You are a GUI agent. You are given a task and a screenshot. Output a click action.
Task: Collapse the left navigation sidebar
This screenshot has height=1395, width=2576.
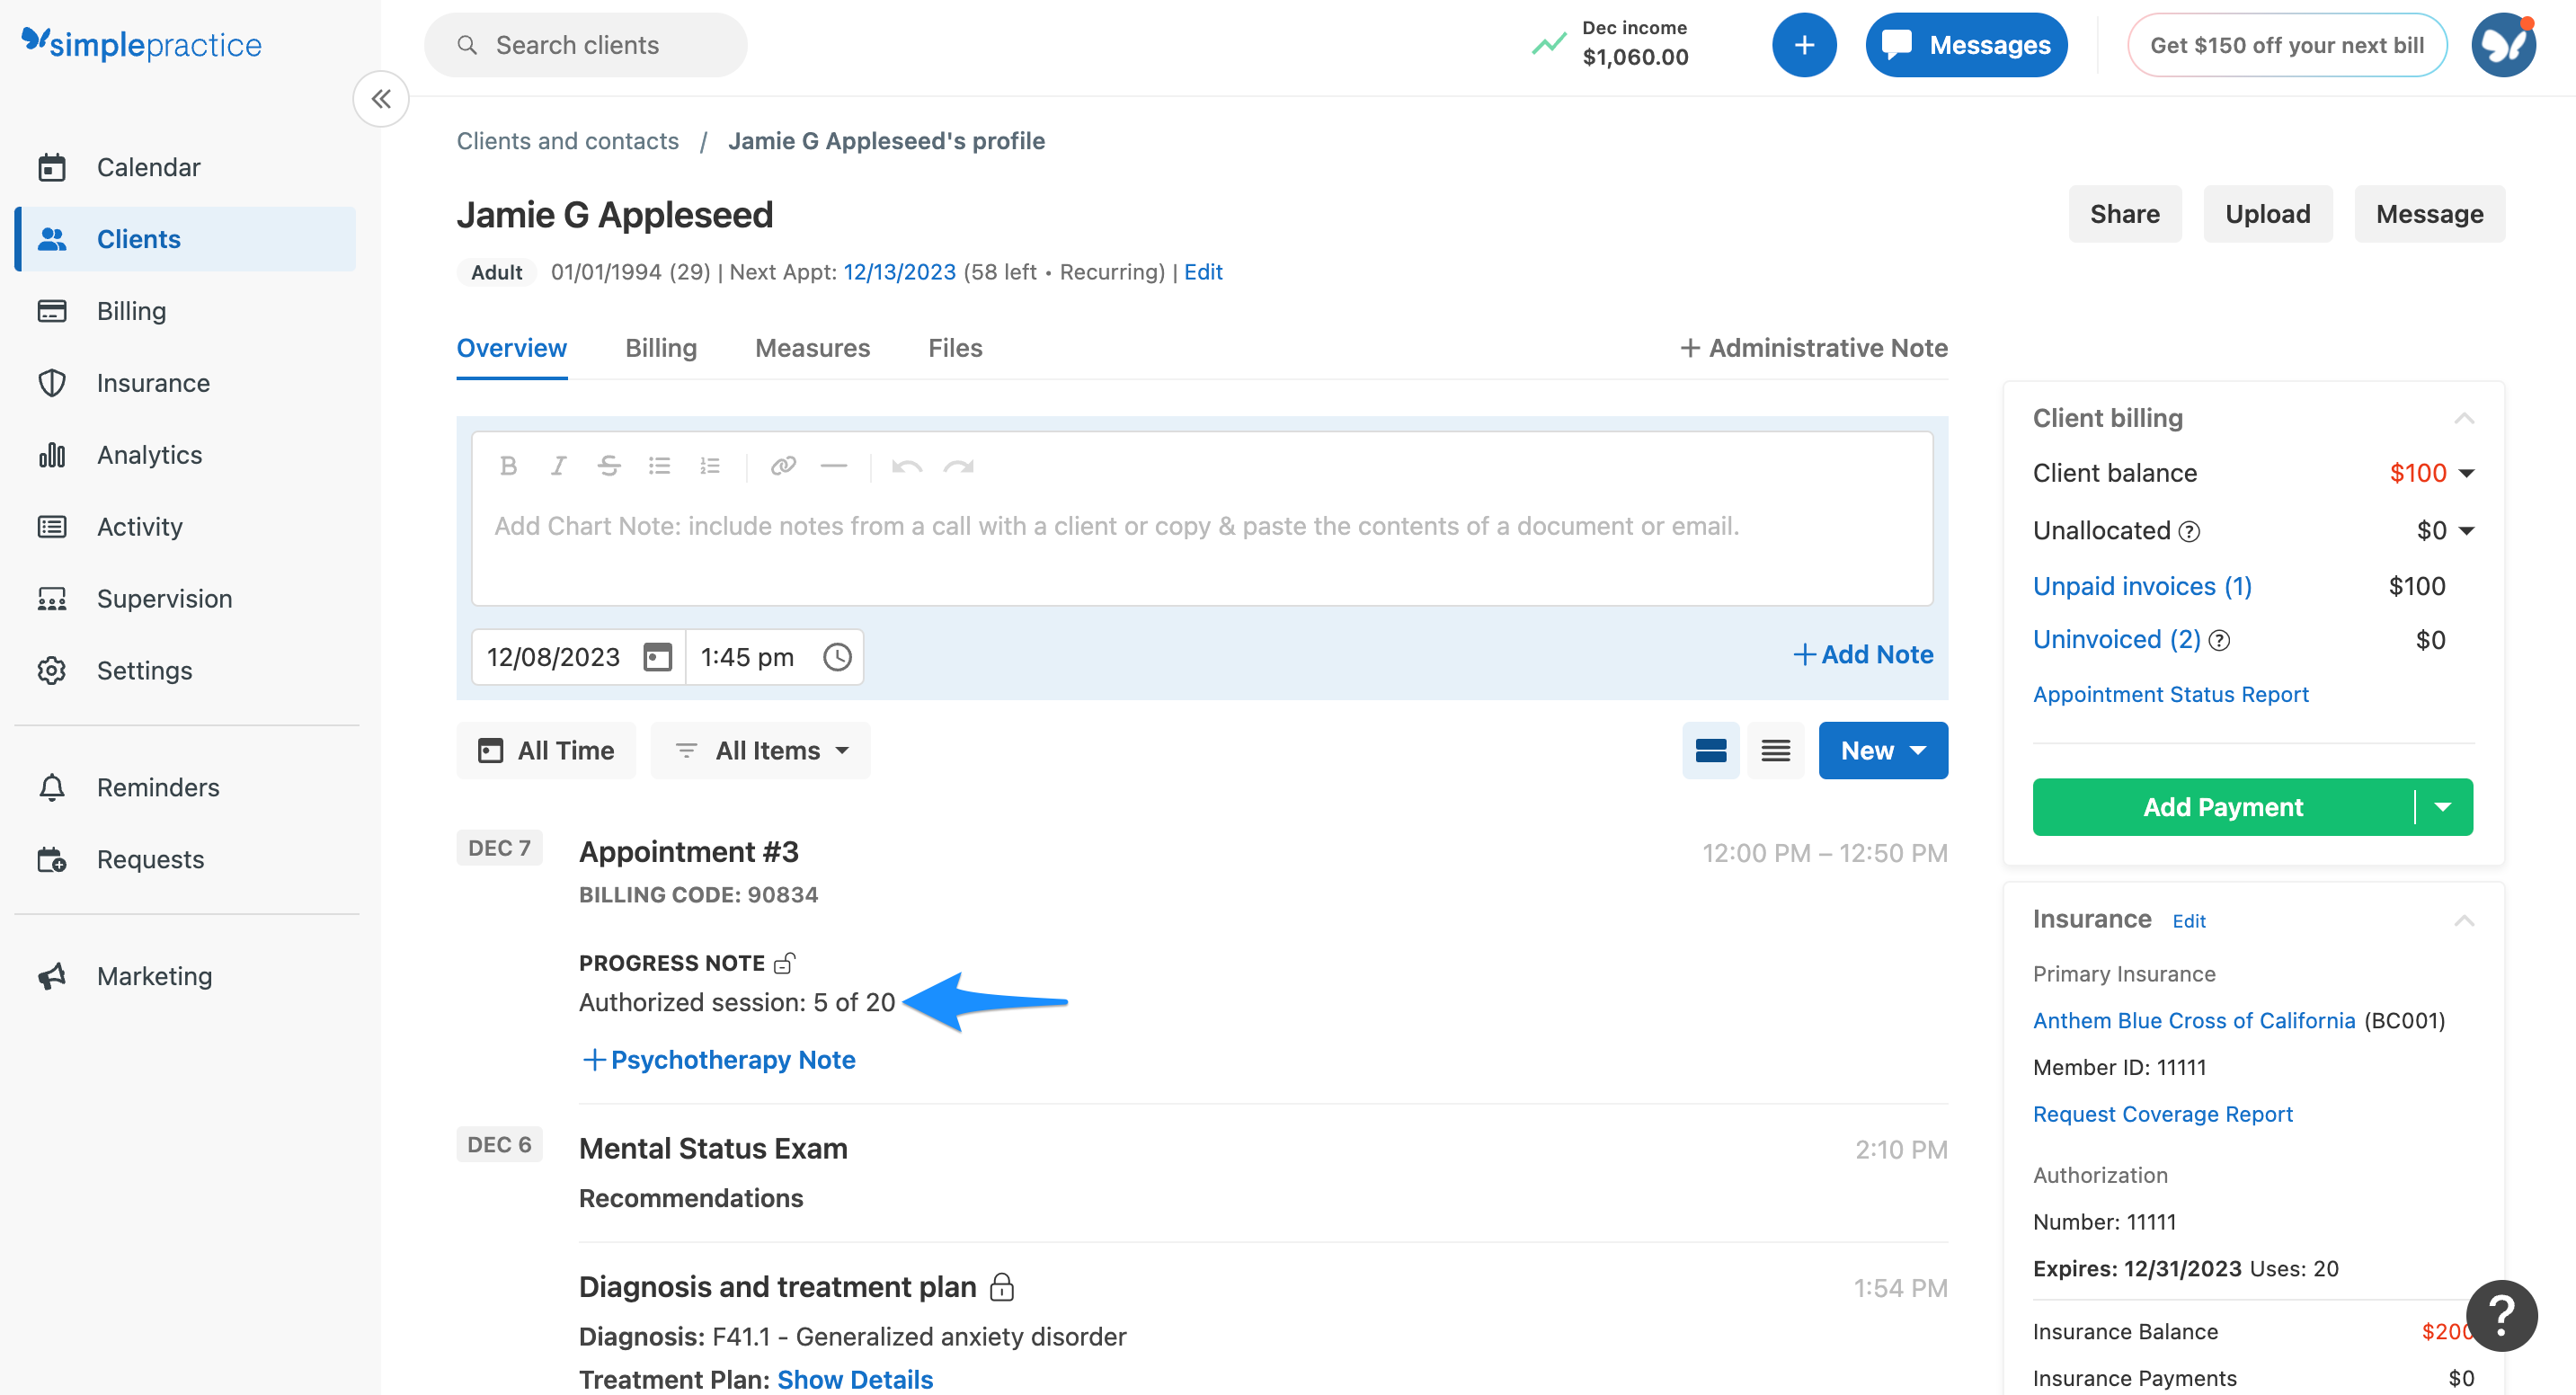[380, 99]
